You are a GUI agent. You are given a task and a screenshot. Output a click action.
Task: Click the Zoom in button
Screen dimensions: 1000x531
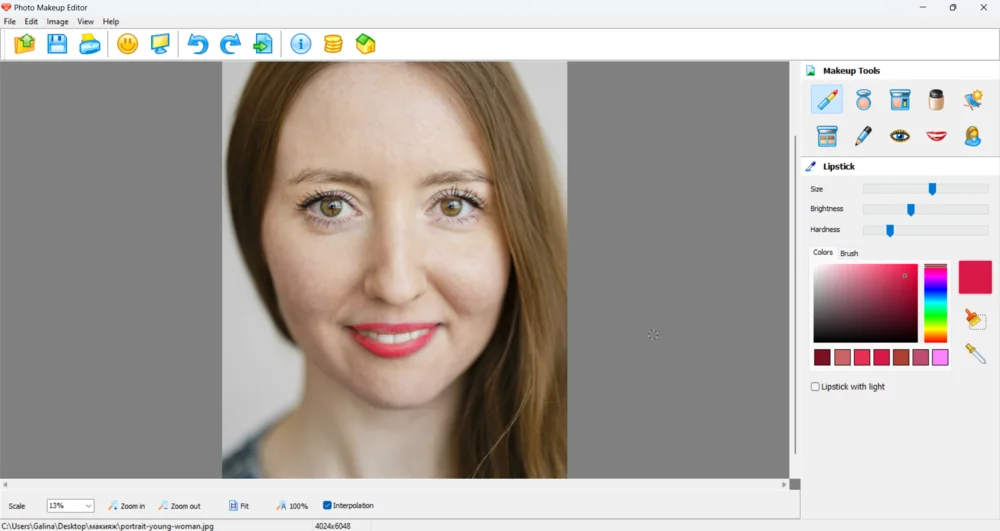(x=126, y=506)
